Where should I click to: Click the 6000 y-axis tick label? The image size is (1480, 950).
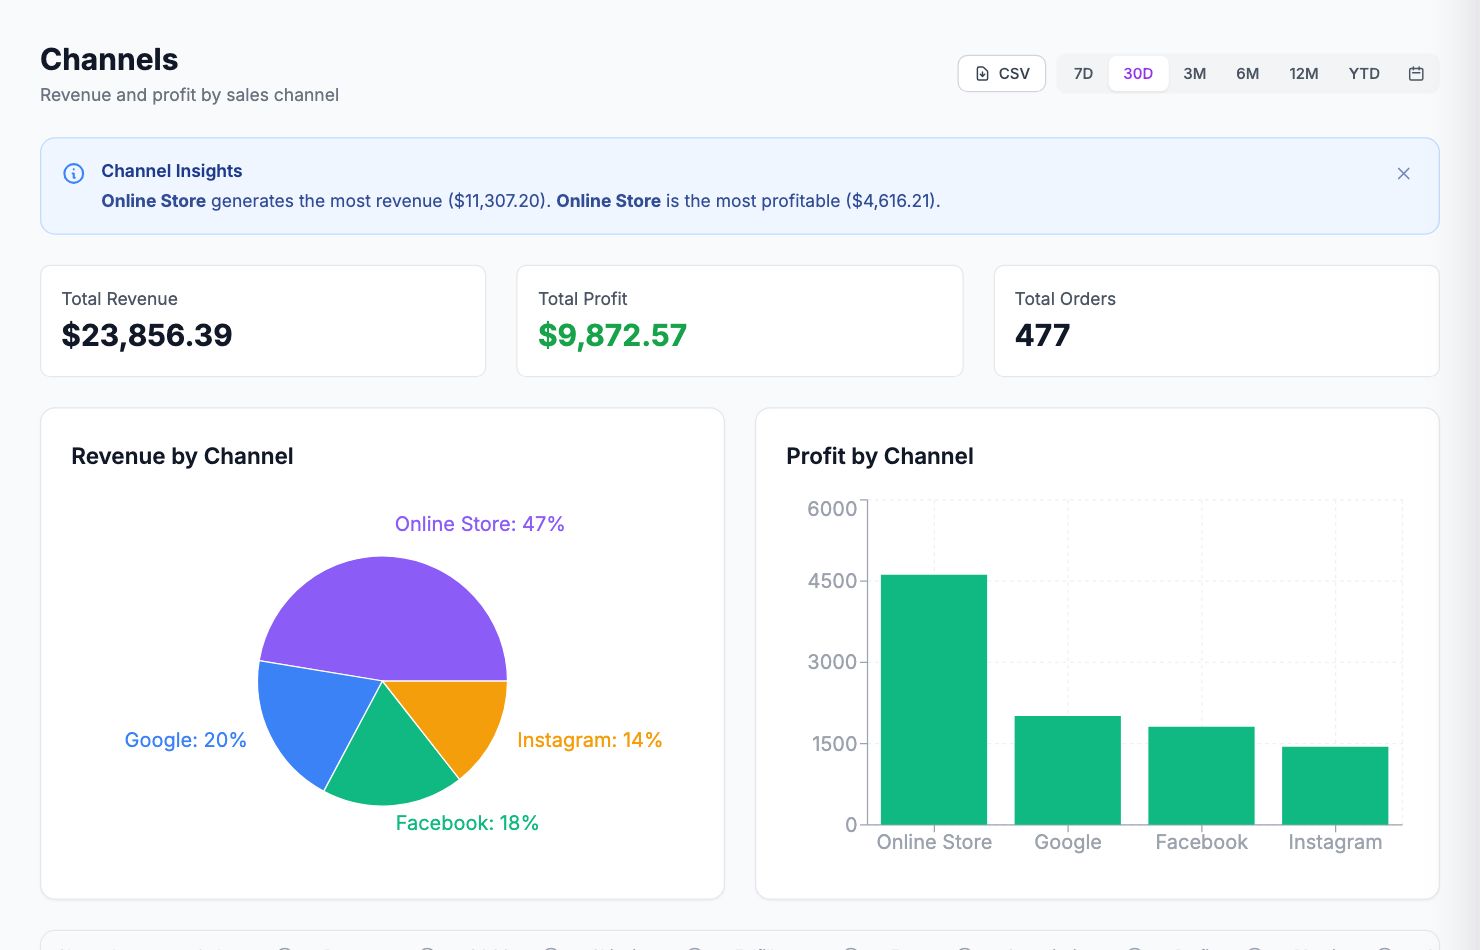click(832, 508)
